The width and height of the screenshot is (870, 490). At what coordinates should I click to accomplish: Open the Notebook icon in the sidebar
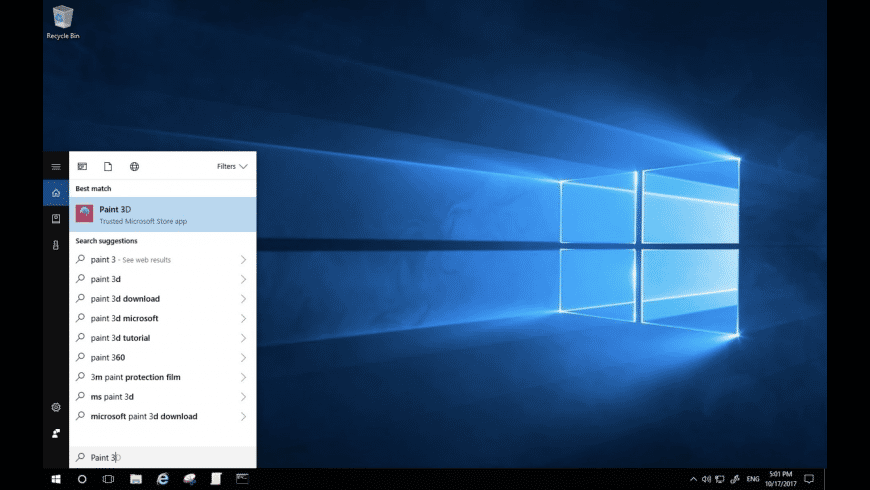click(x=56, y=218)
